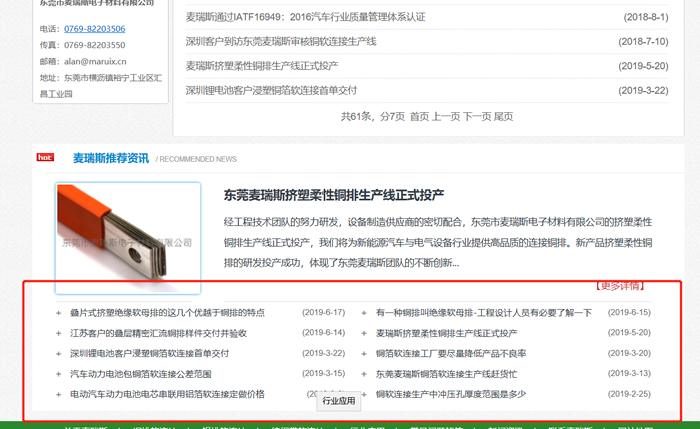700x429 pixels.
Task: Click the 共61条，分7页 pagination summary
Action: click(373, 117)
